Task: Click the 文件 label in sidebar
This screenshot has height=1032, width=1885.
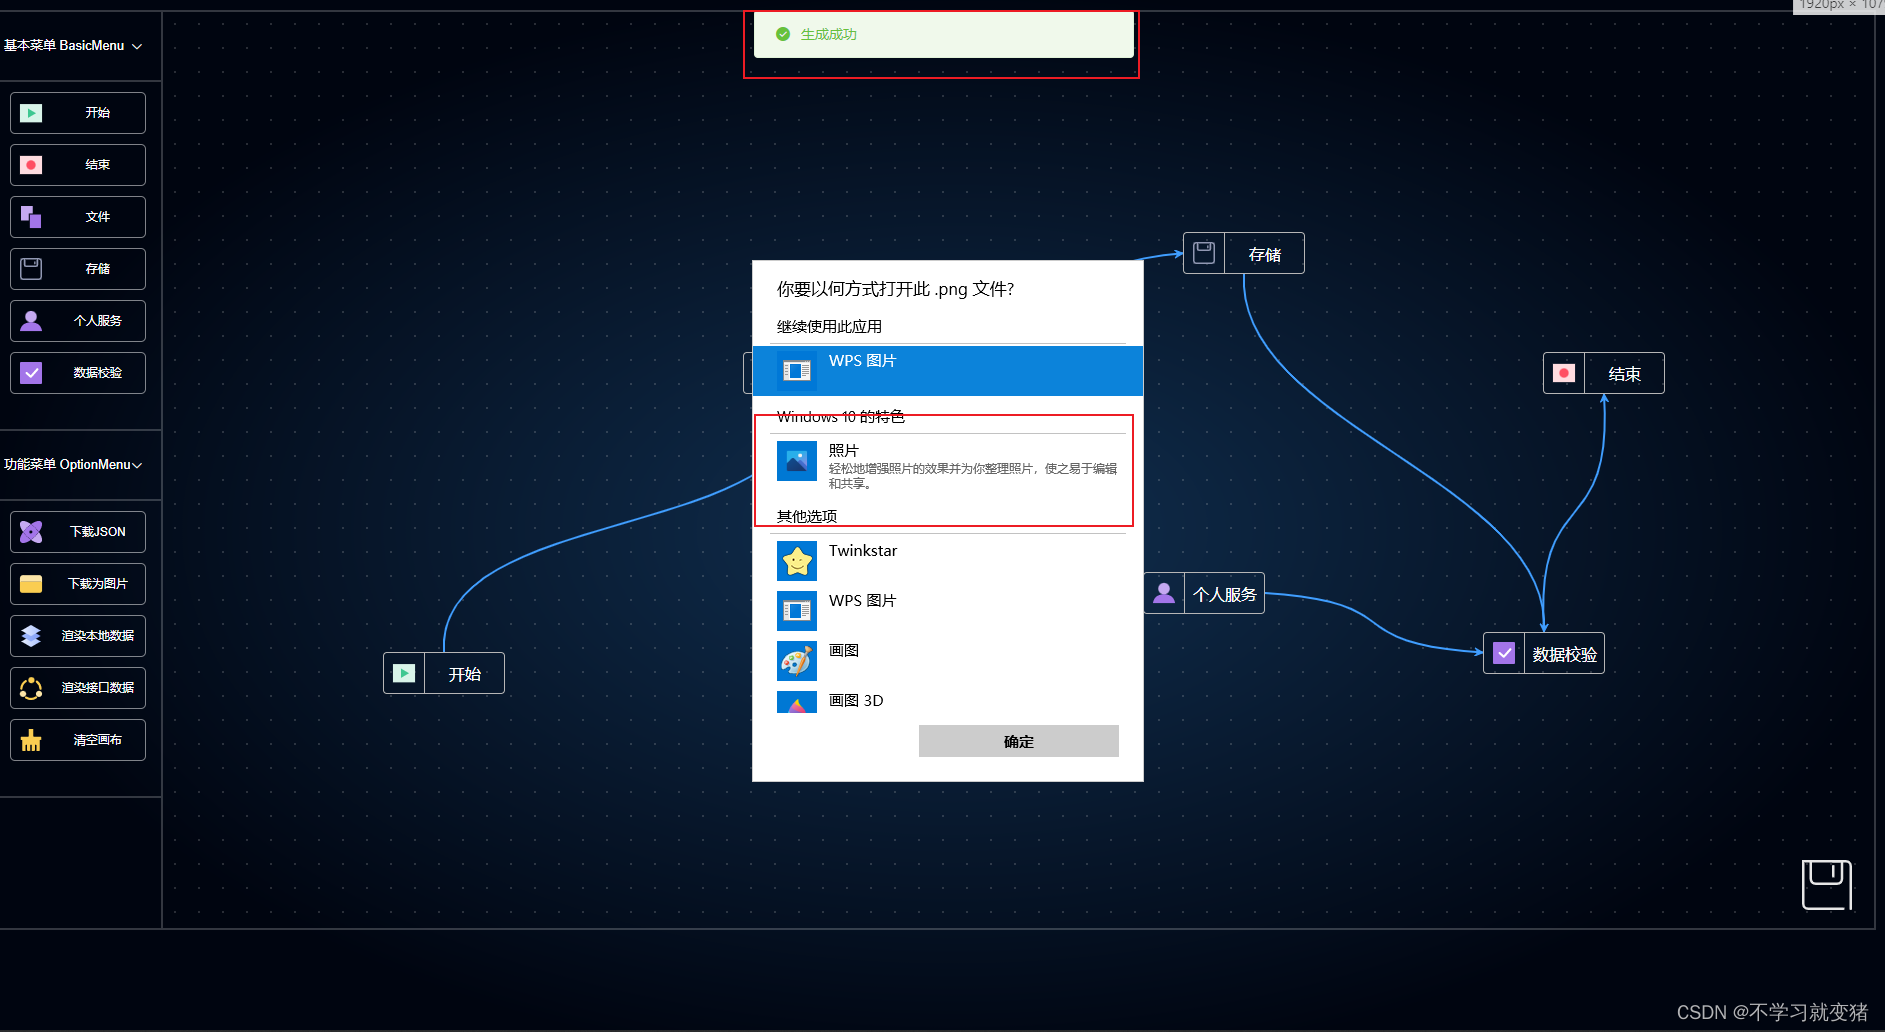Action: pyautogui.click(x=98, y=217)
